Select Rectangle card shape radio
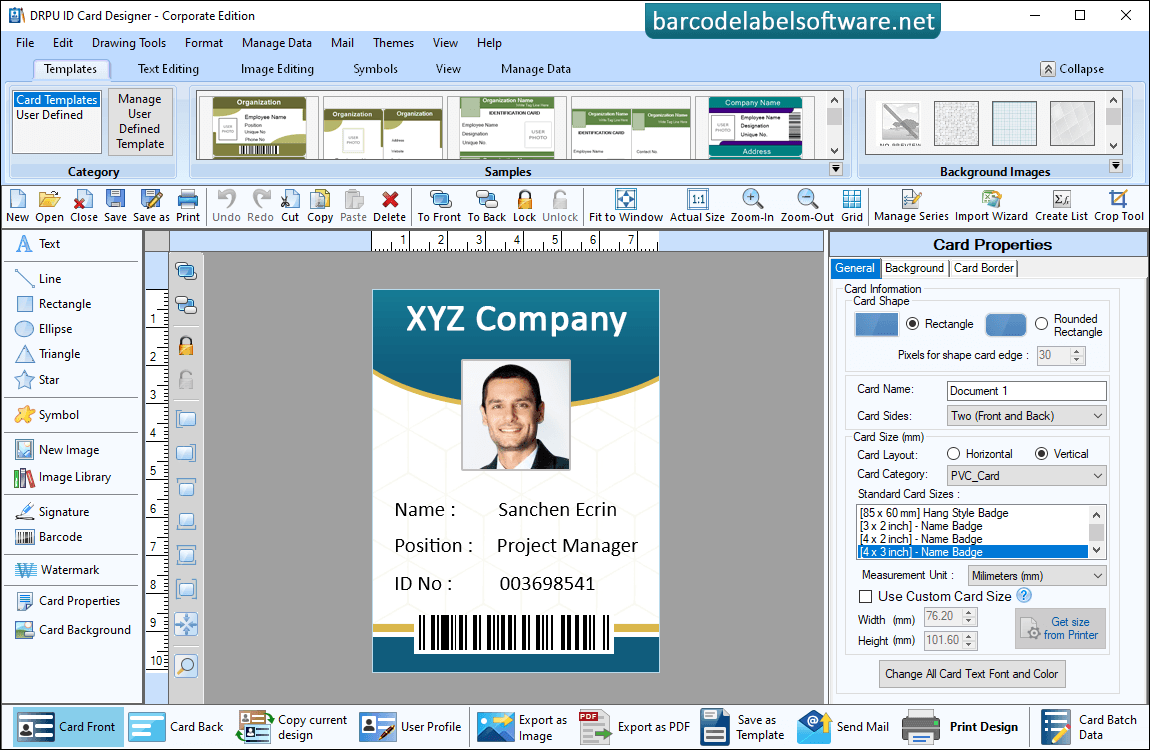This screenshot has width=1150, height=750. [x=912, y=324]
